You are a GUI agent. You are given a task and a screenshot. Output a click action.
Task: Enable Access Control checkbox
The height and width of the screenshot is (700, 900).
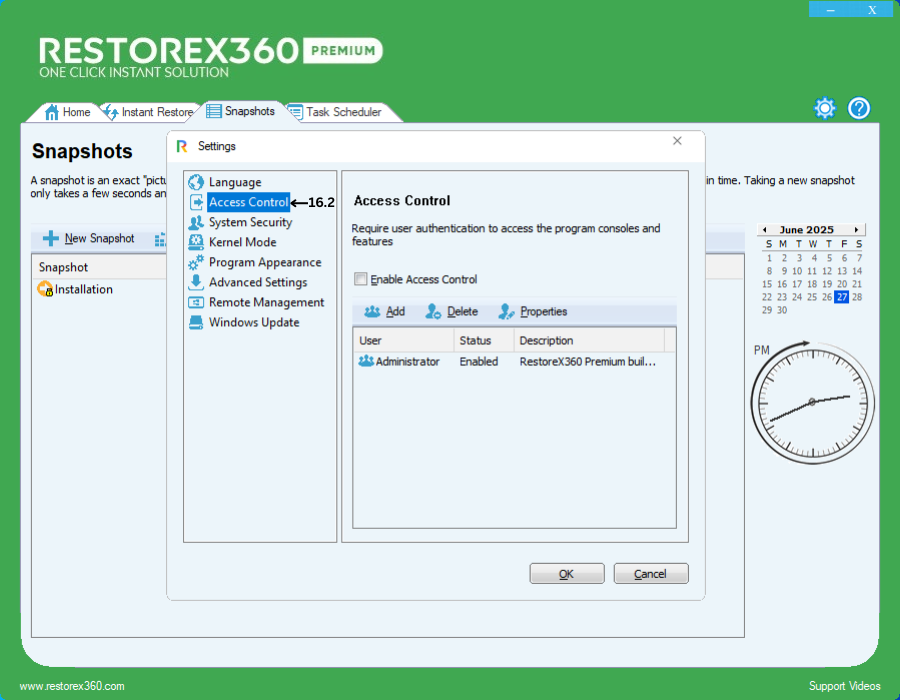click(361, 279)
